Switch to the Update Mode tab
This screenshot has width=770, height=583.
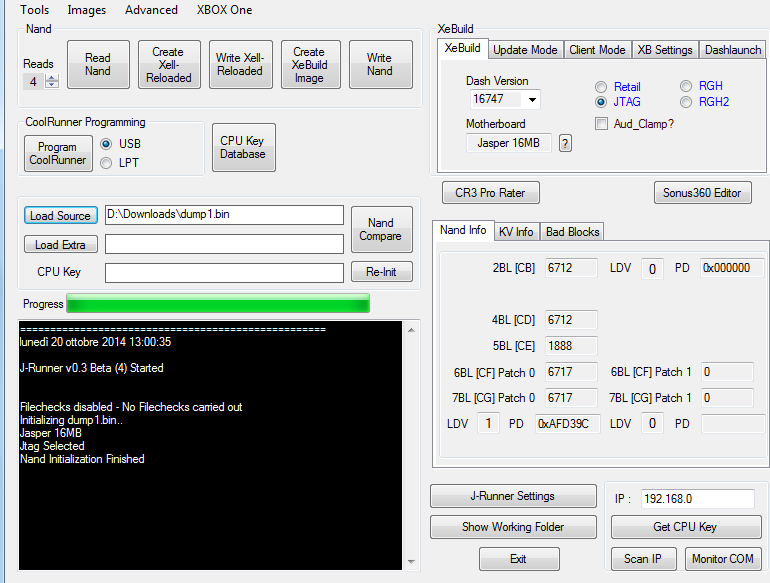point(525,50)
